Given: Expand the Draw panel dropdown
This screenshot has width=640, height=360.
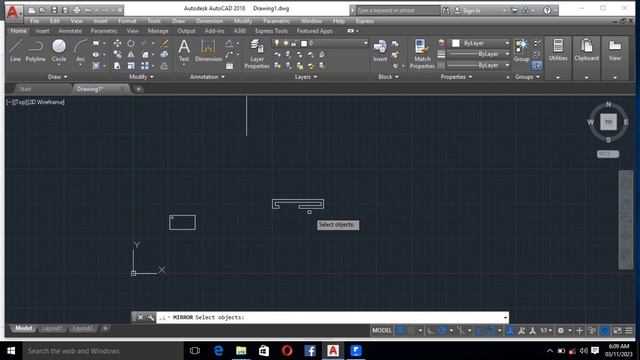Looking at the screenshot, I should tap(58, 77).
